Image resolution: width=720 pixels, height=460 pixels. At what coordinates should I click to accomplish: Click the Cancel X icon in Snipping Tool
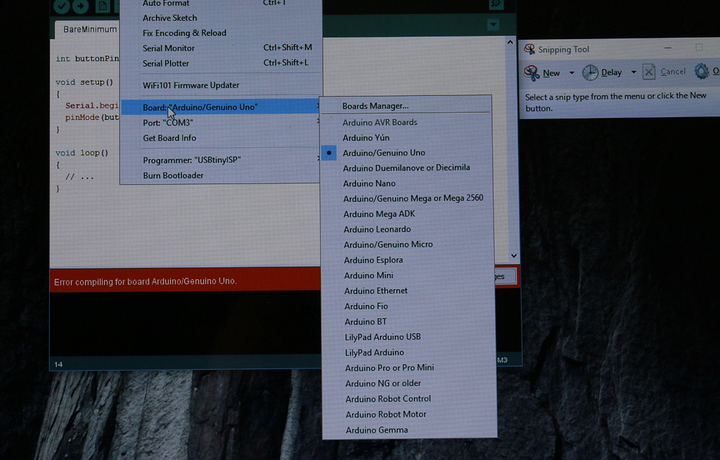point(648,72)
